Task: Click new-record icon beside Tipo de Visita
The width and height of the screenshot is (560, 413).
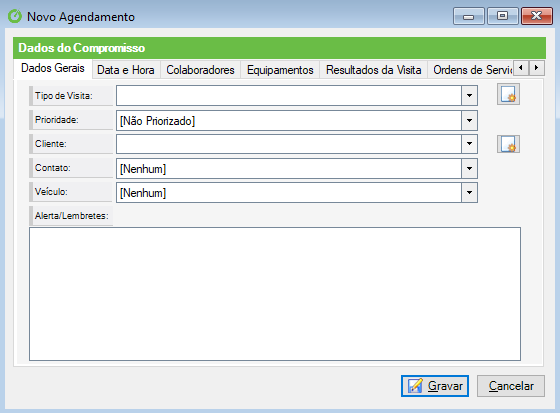Action: click(x=508, y=94)
